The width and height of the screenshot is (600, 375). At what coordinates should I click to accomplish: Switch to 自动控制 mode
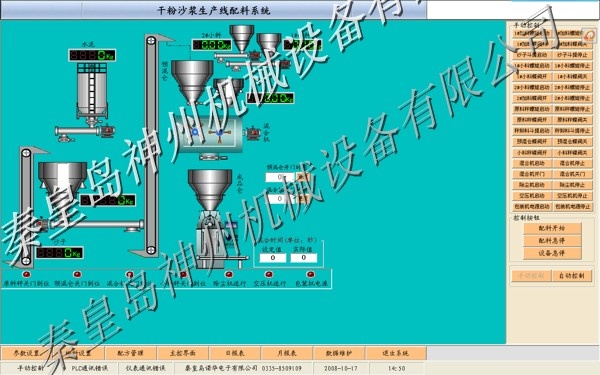coord(572,276)
